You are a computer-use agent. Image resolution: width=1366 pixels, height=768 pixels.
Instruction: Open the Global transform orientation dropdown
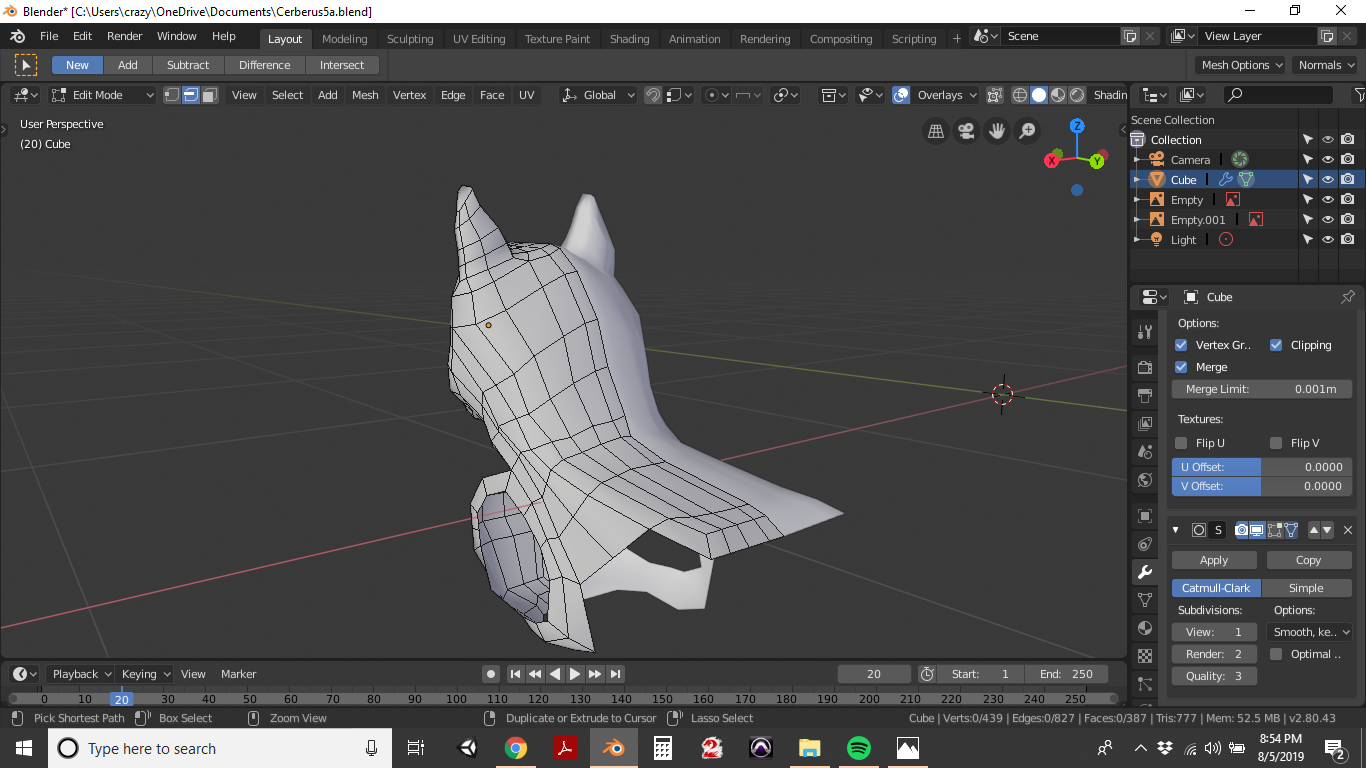[x=599, y=95]
